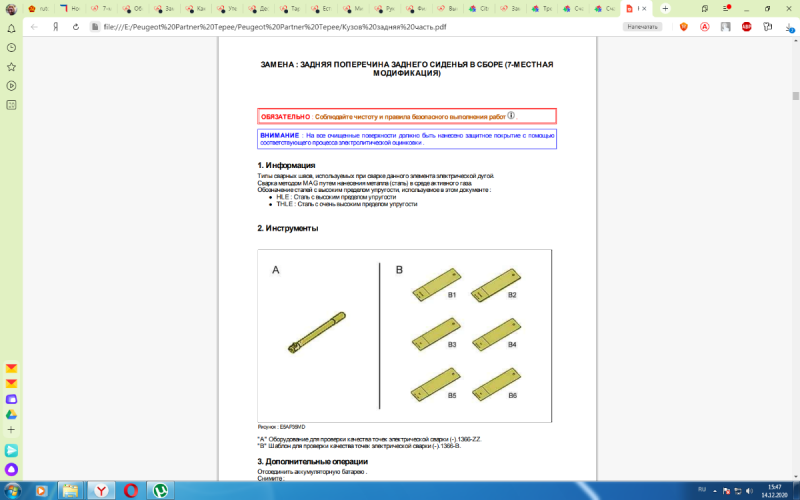Switch to the 'Тар' tab
This screenshot has width=800, height=500.
(x=290, y=9)
